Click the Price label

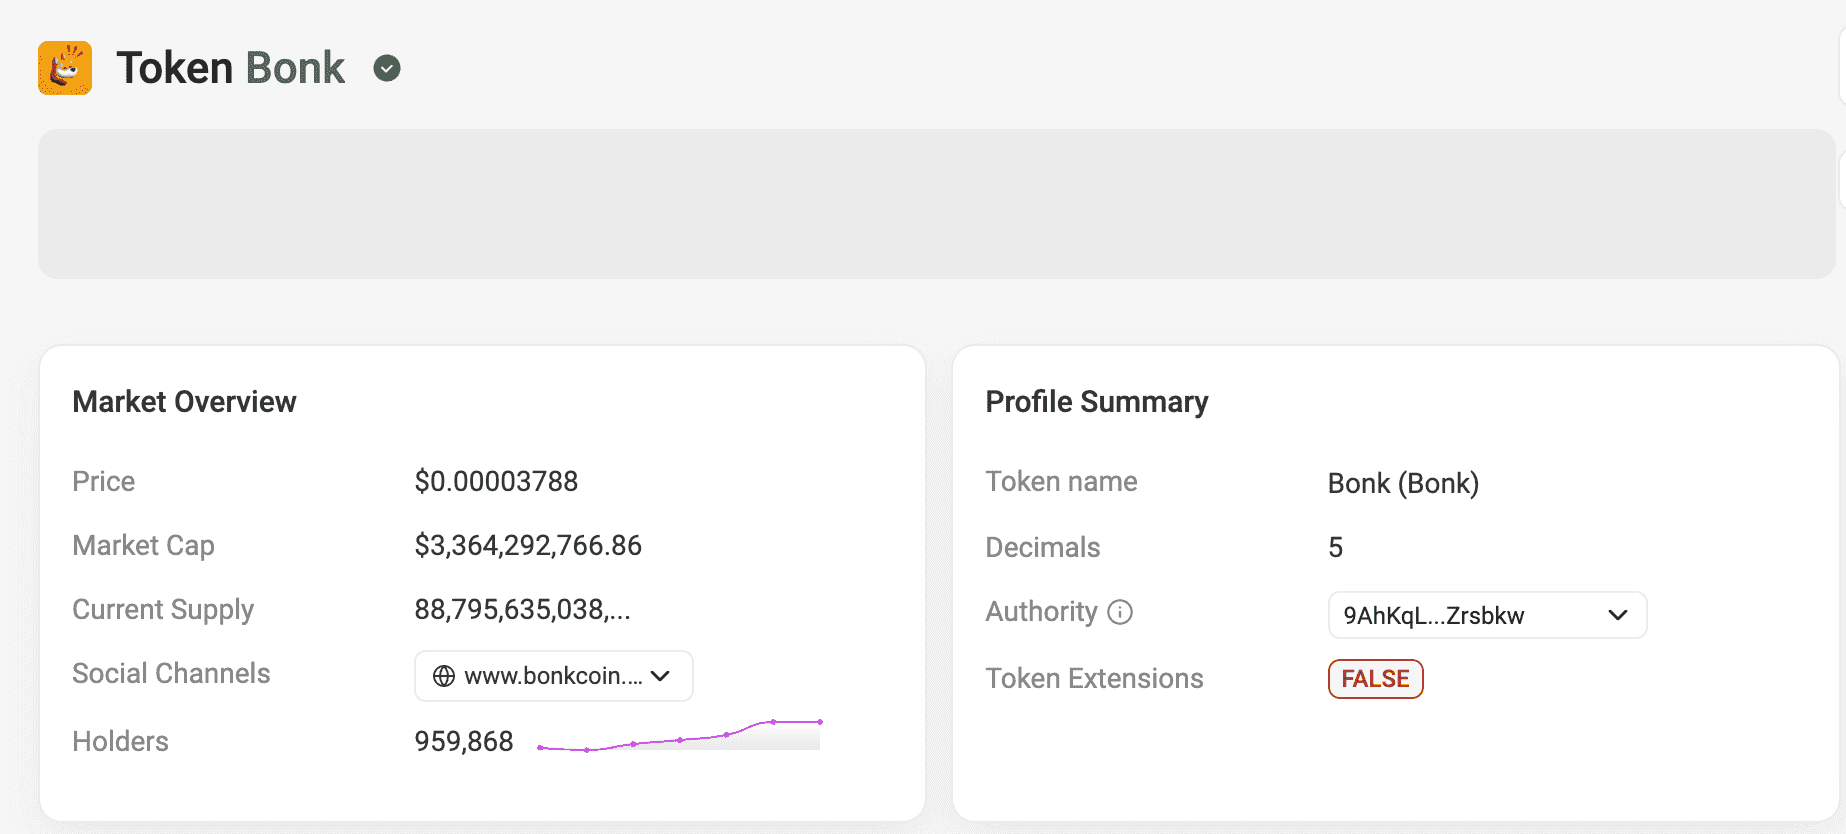coord(104,482)
